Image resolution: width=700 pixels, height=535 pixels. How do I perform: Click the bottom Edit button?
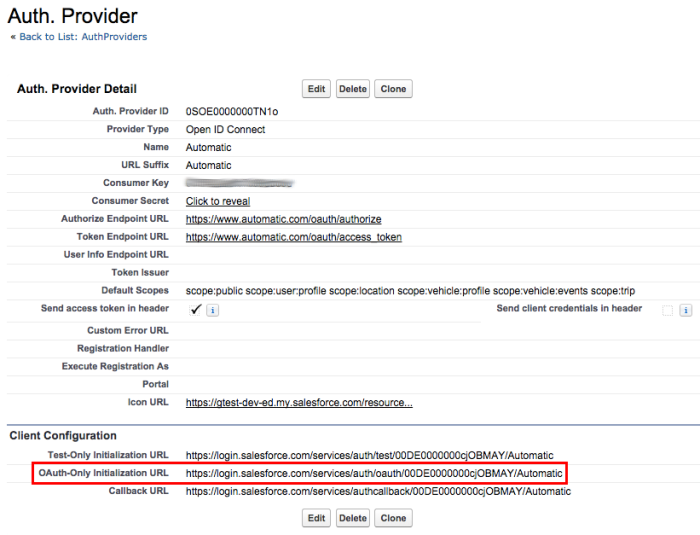(x=316, y=518)
